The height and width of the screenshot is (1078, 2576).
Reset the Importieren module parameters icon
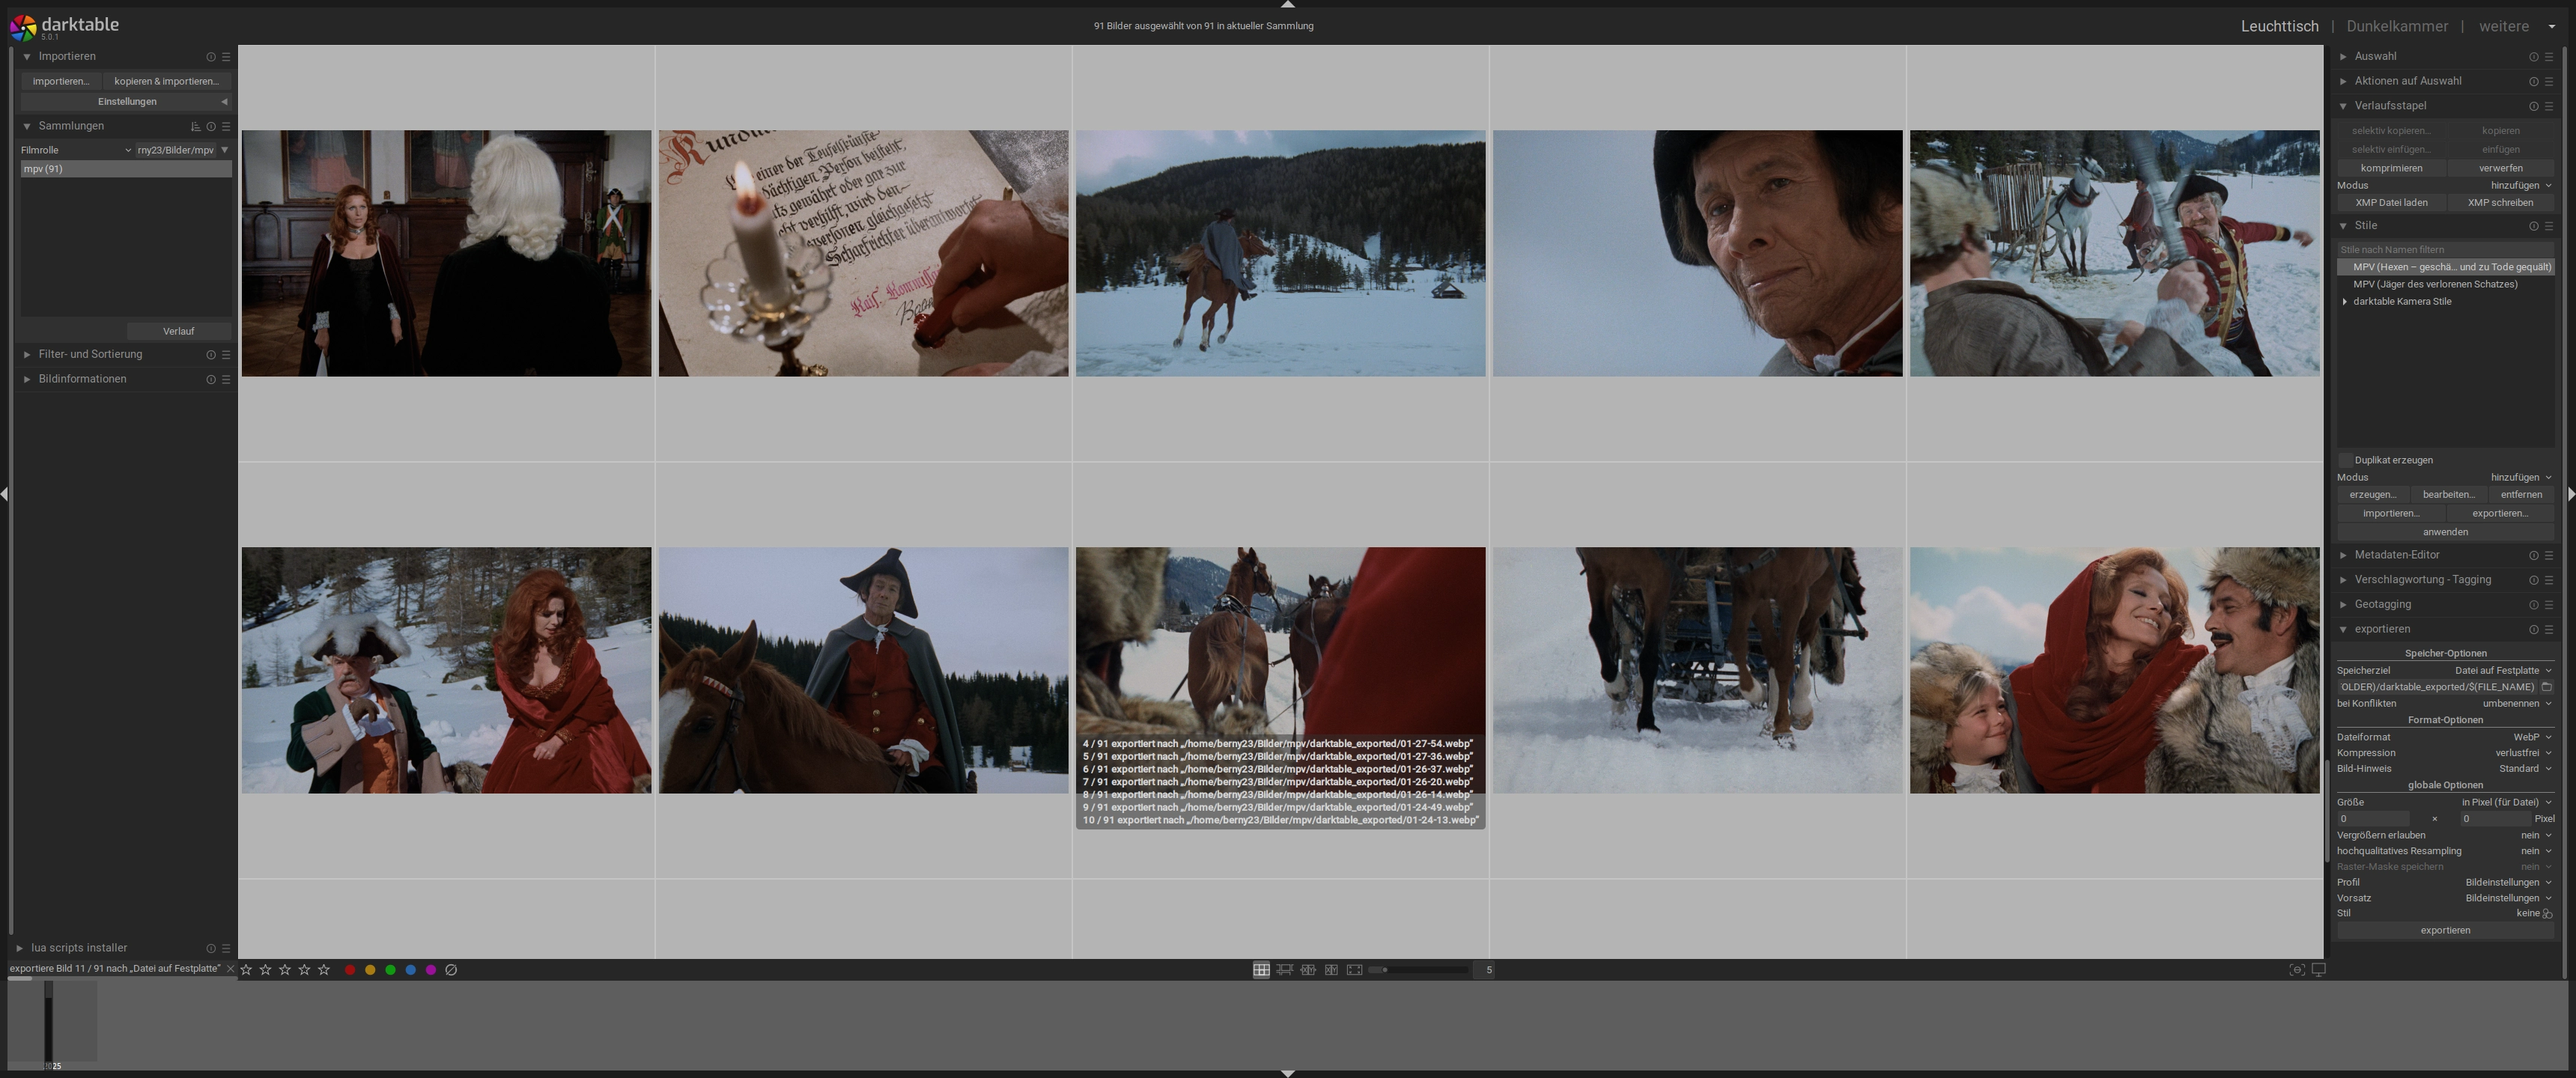tap(211, 57)
